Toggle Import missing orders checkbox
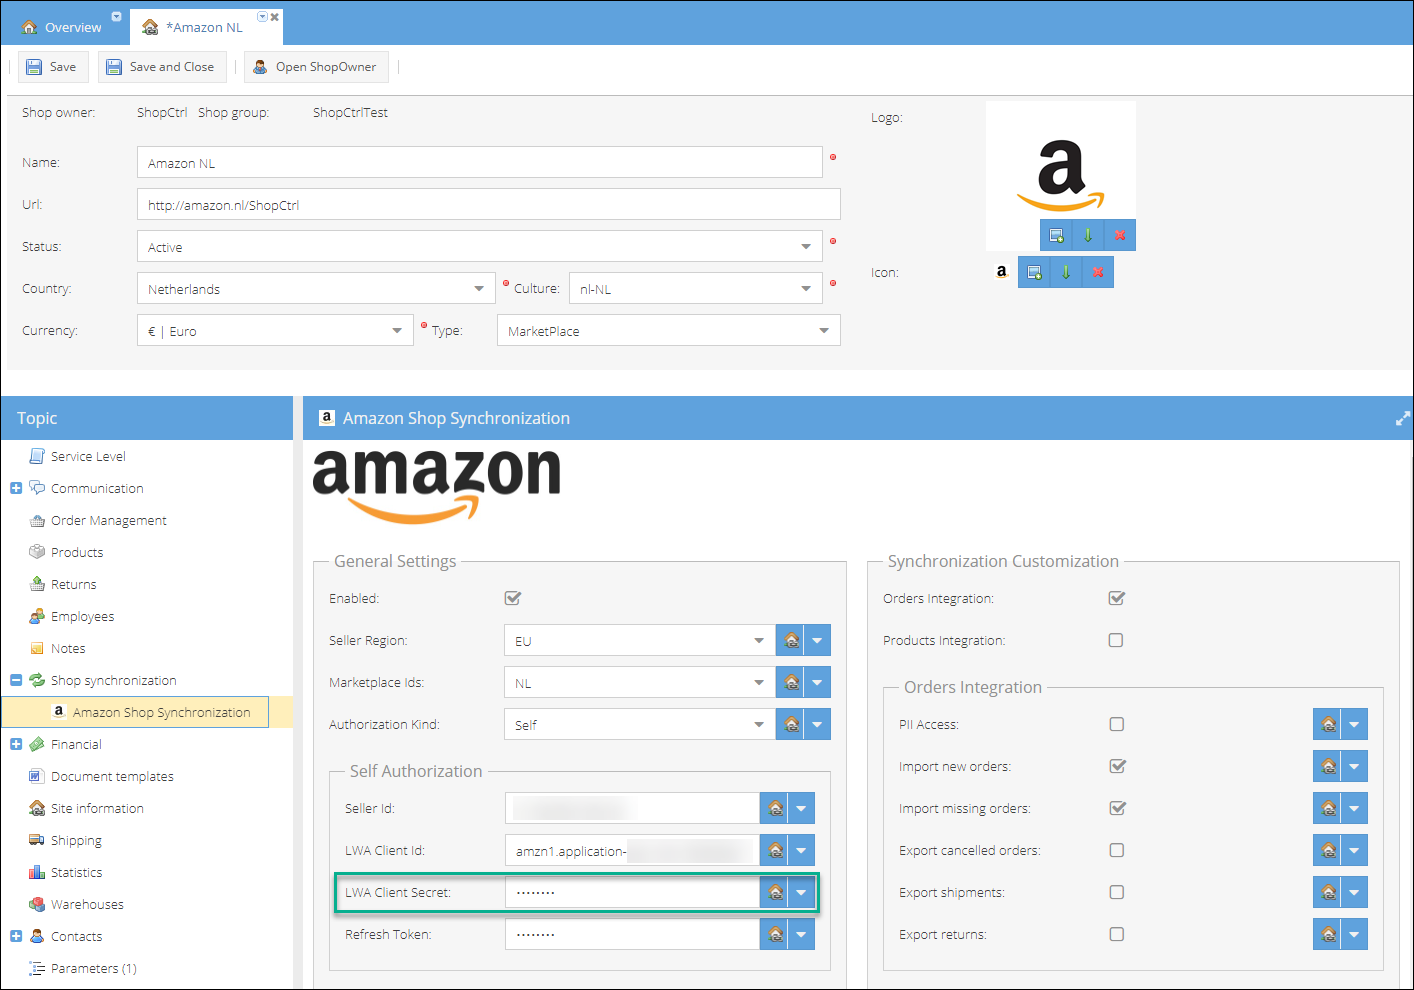1414x990 pixels. click(x=1118, y=808)
